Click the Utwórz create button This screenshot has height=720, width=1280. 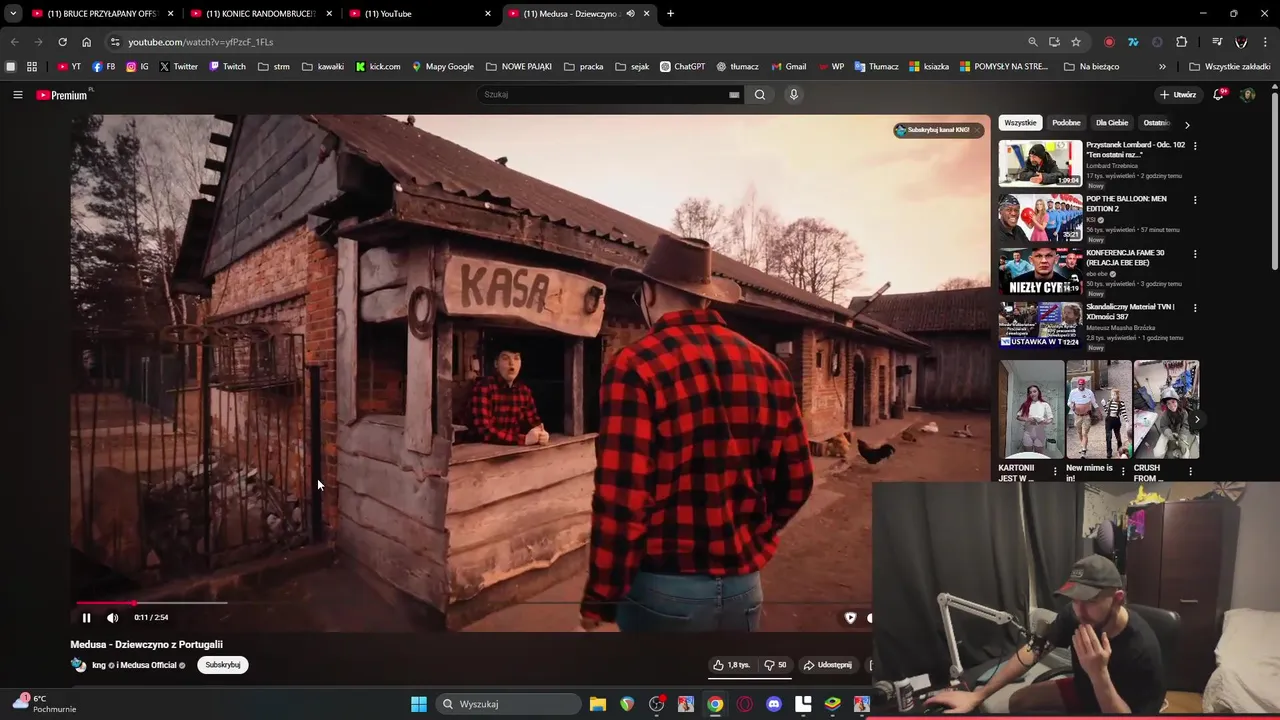[1178, 95]
